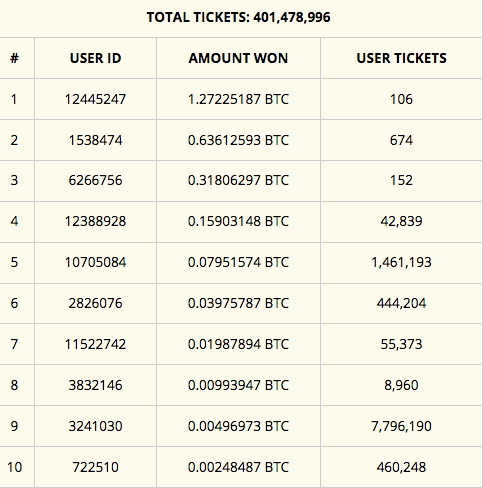
Task: Select the USER ID column header
Action: 95,58
